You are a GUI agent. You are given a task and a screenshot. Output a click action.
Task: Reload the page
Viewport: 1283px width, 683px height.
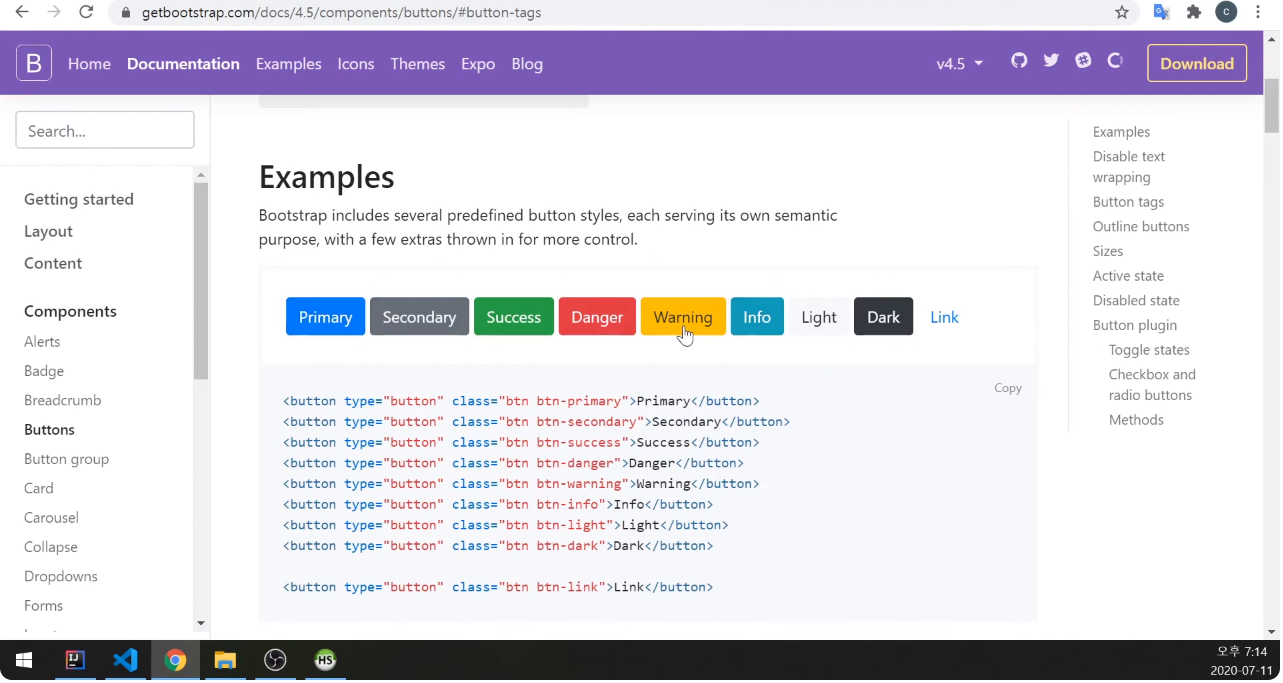86,12
